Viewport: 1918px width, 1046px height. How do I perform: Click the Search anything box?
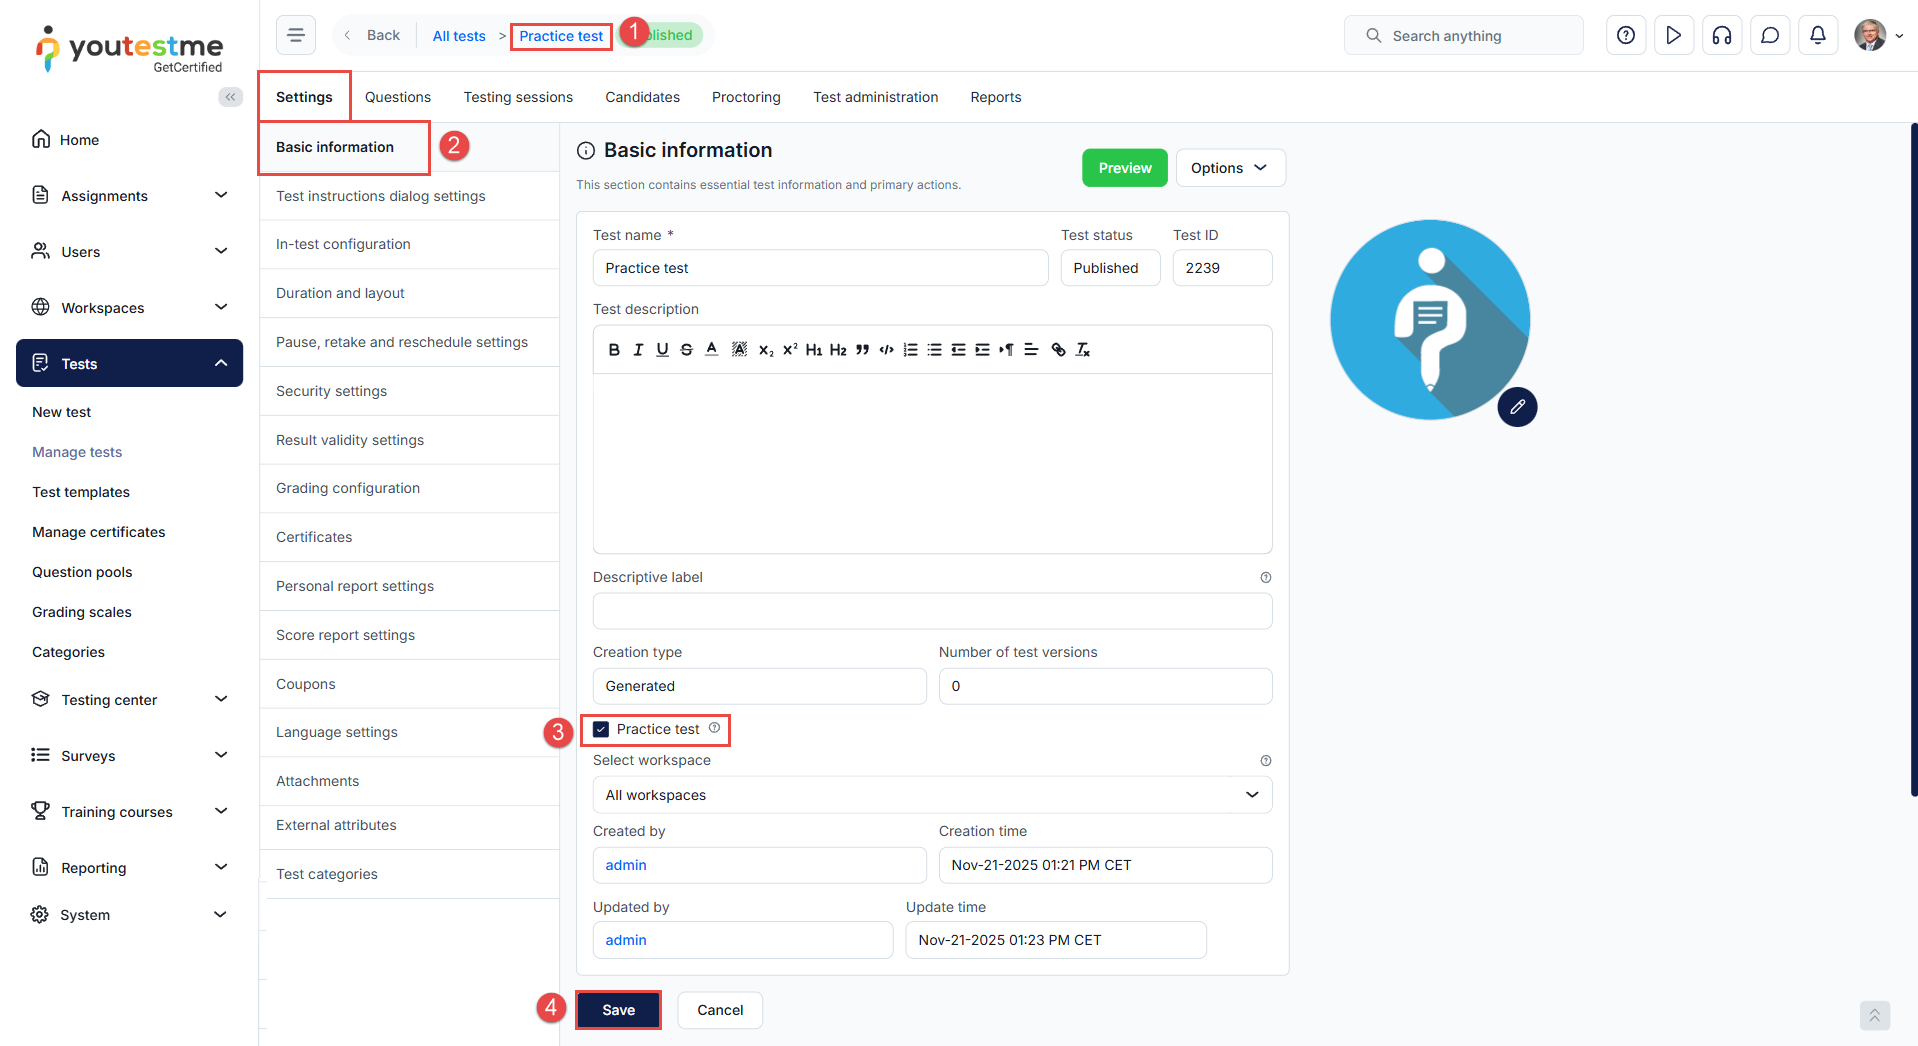[x=1464, y=36]
